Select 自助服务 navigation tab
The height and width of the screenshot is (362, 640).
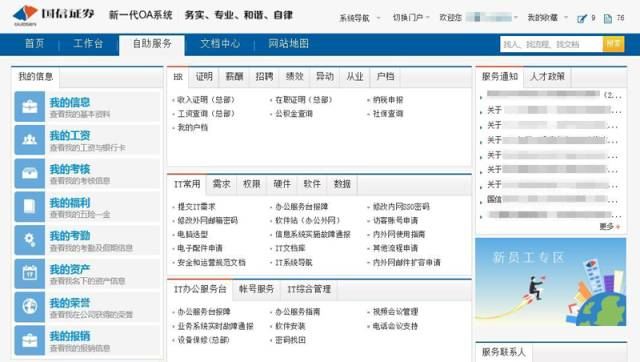[x=152, y=44]
